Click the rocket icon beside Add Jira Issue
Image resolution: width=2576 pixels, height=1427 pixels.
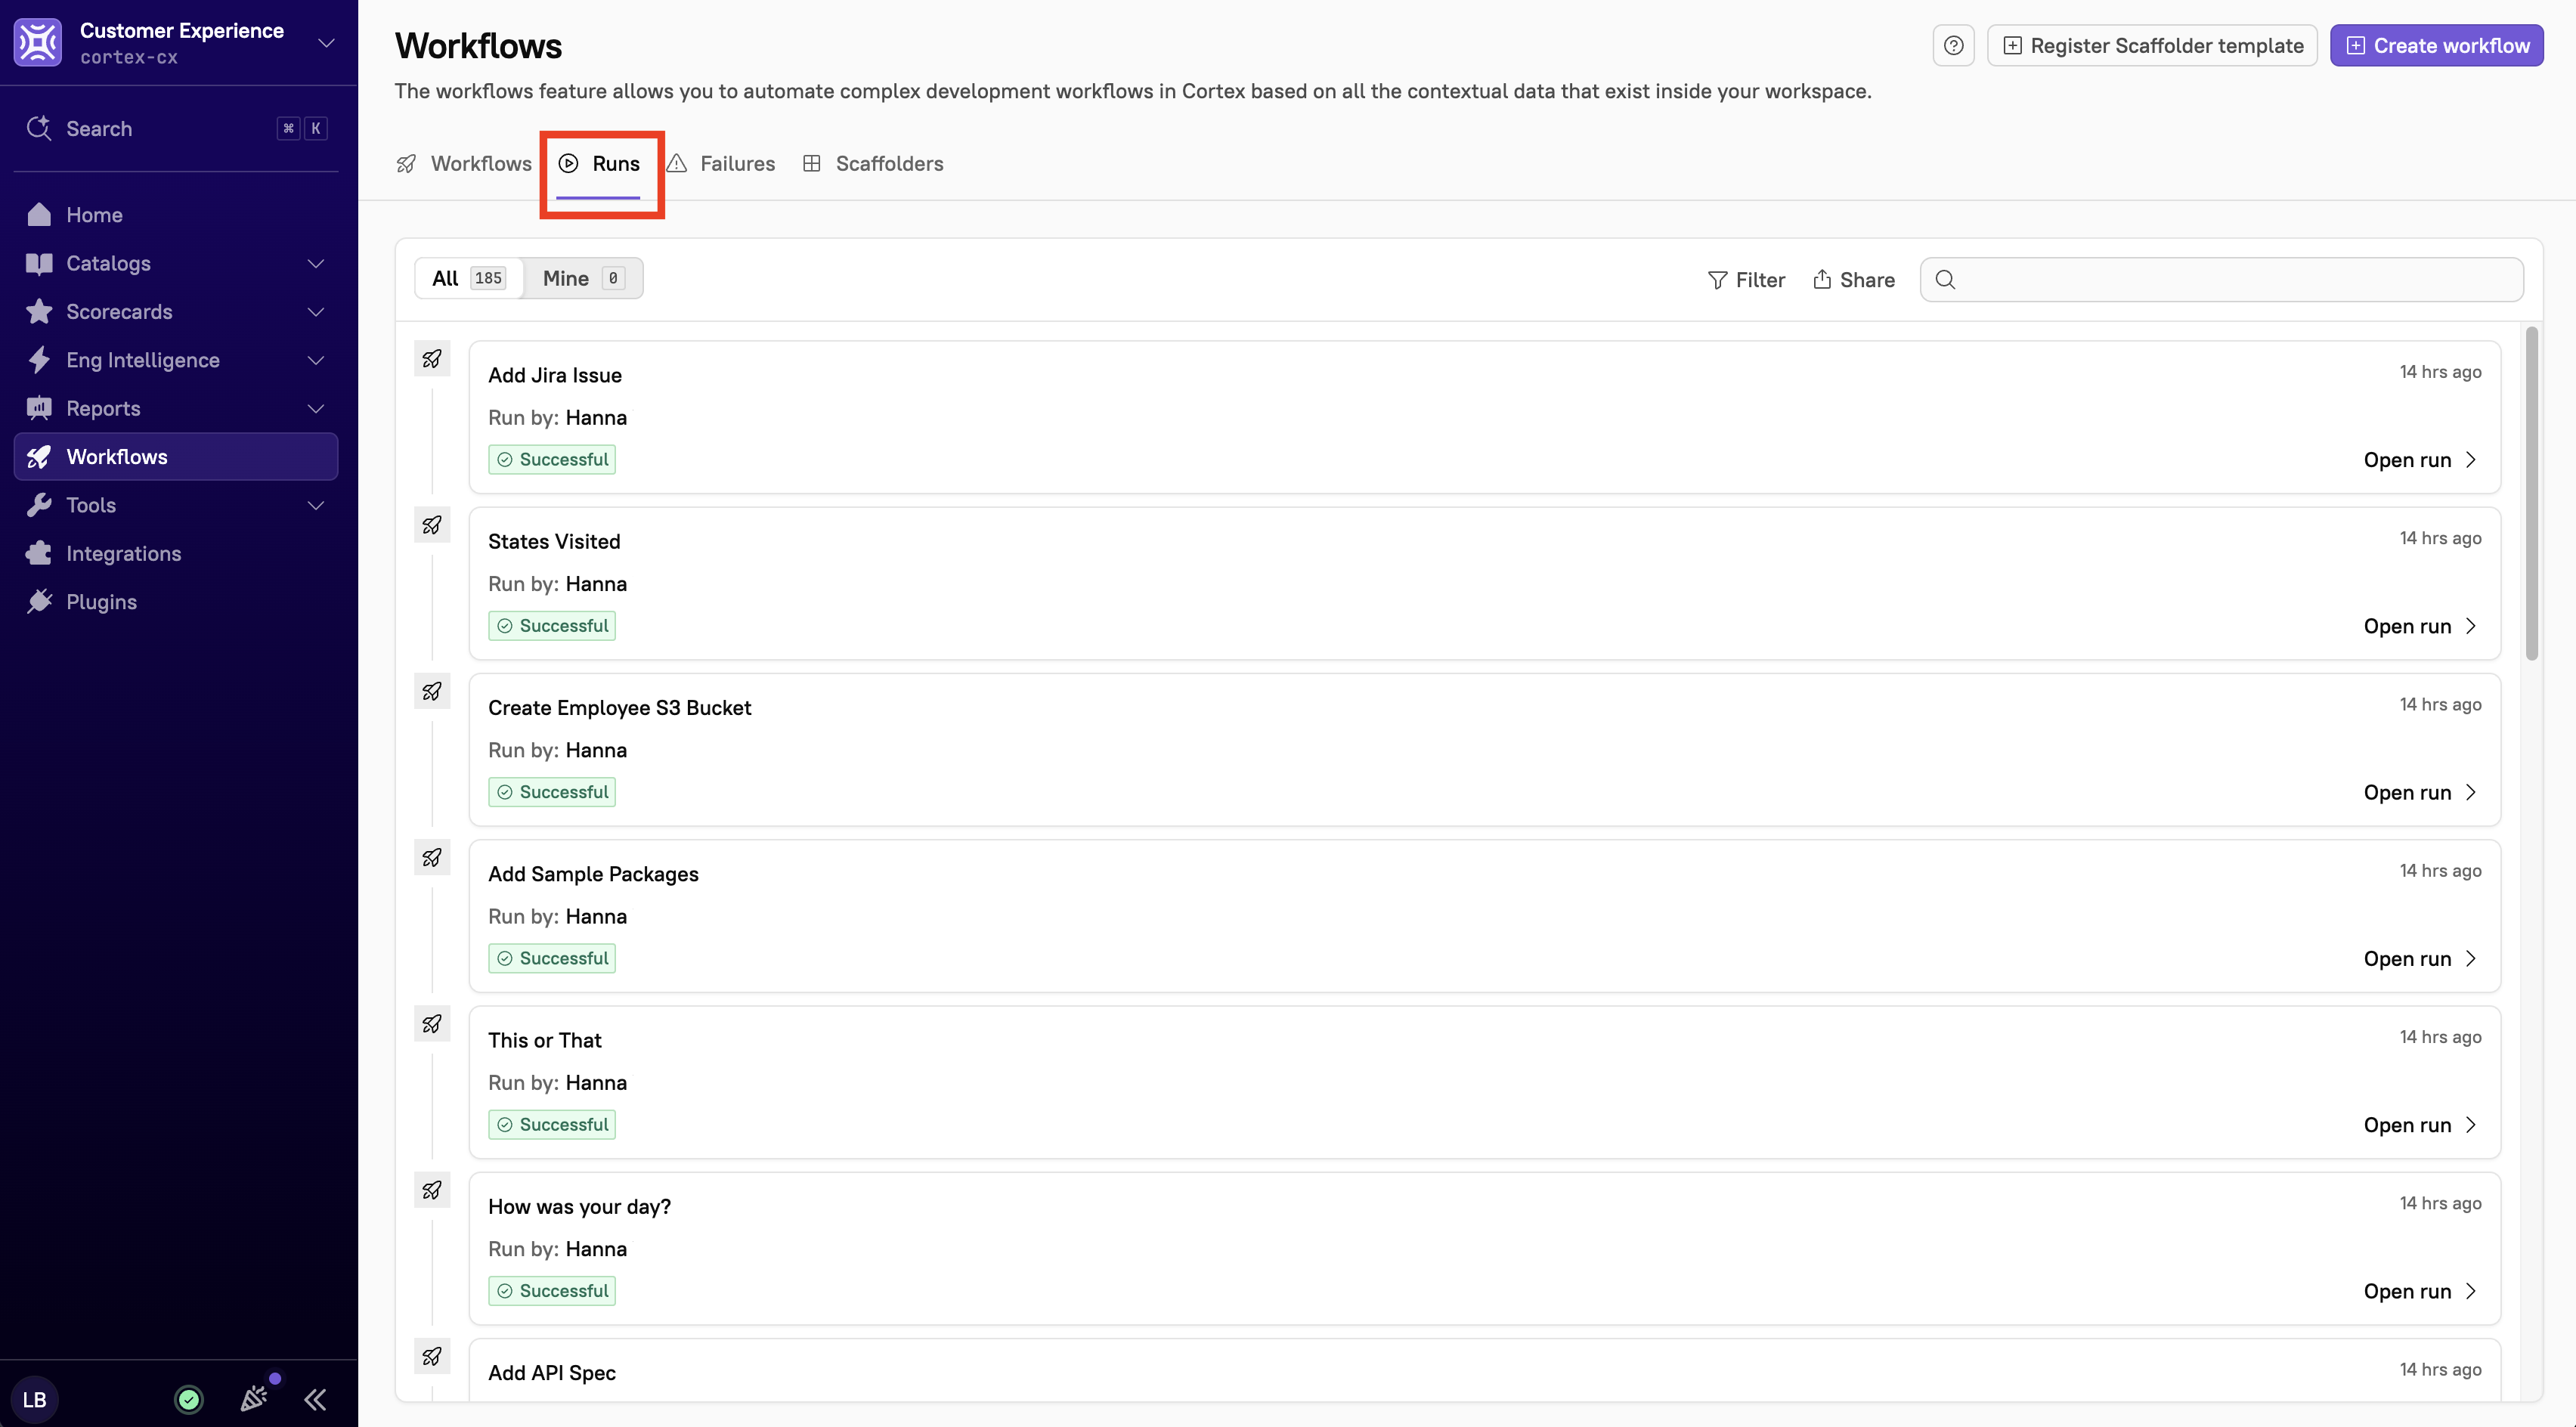[432, 358]
